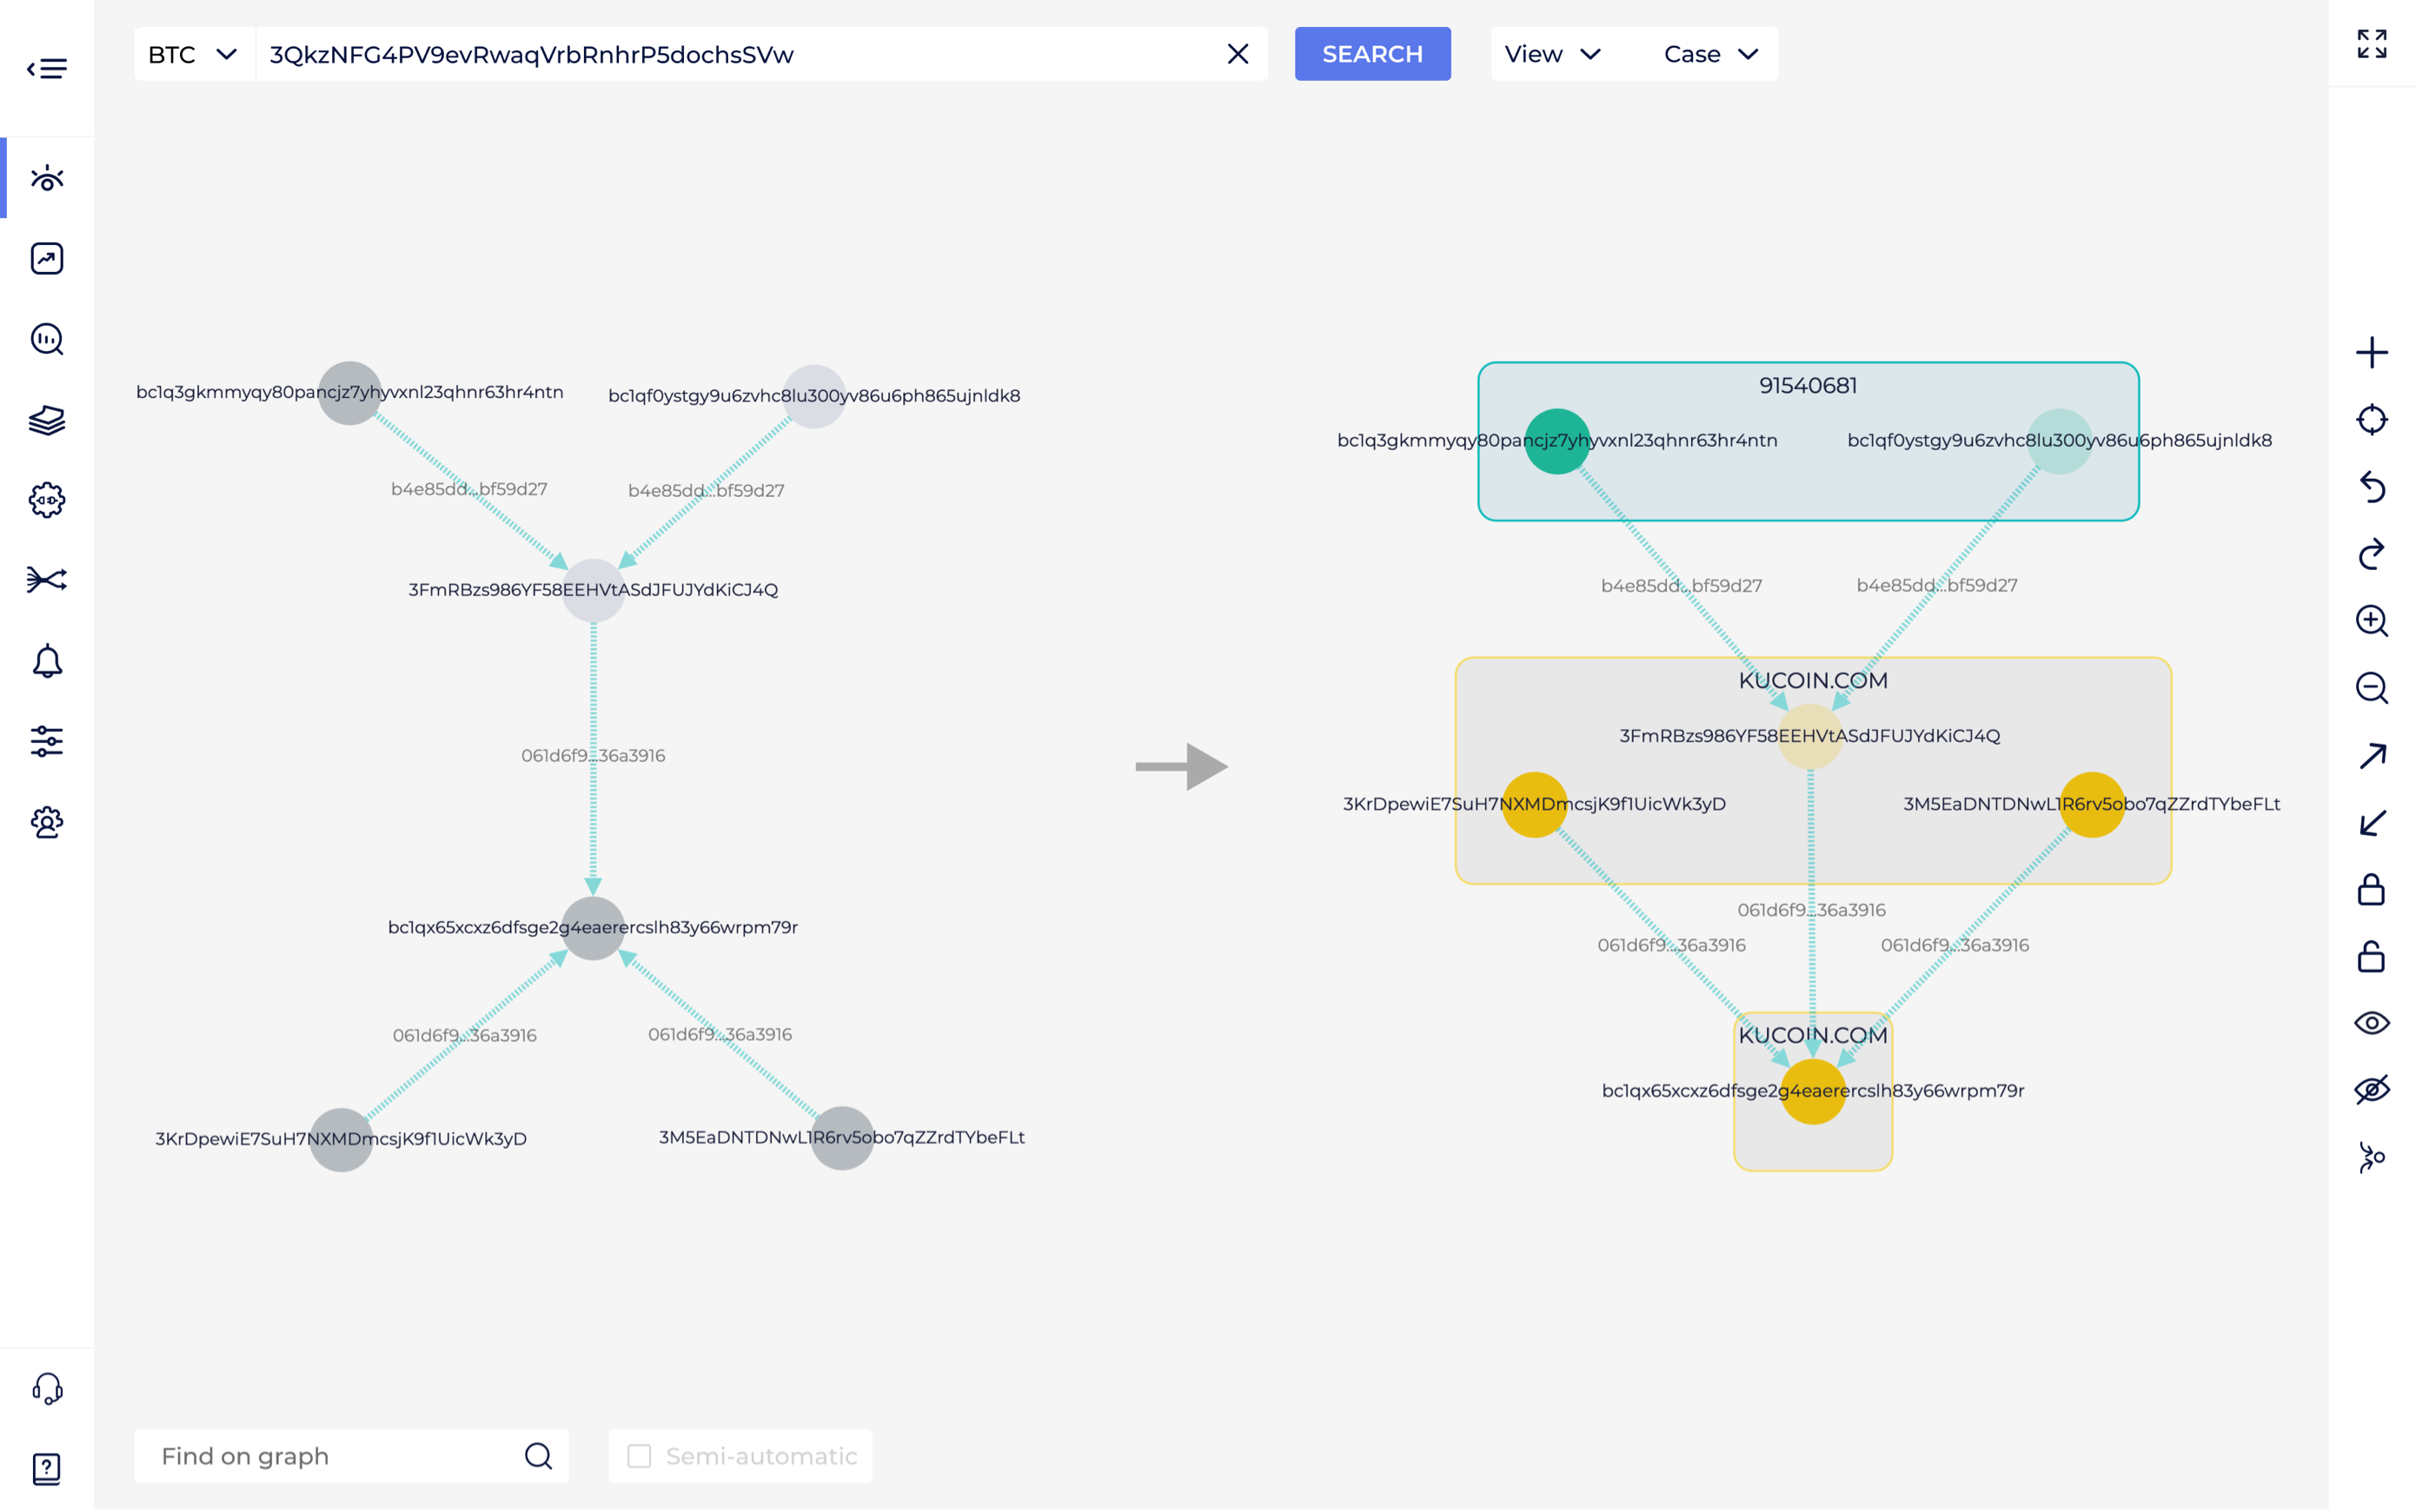Undo the last graph action
Viewport: 2416px width, 1512px height.
coord(2372,487)
